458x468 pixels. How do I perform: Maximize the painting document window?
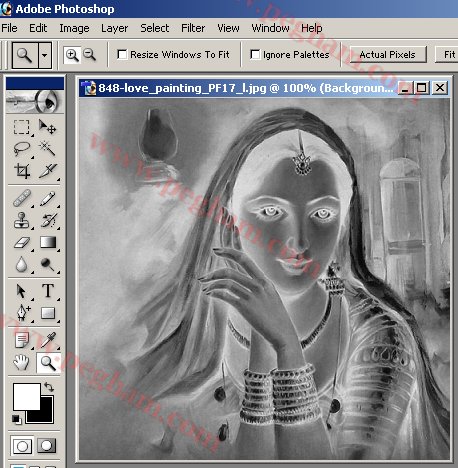tap(422, 88)
